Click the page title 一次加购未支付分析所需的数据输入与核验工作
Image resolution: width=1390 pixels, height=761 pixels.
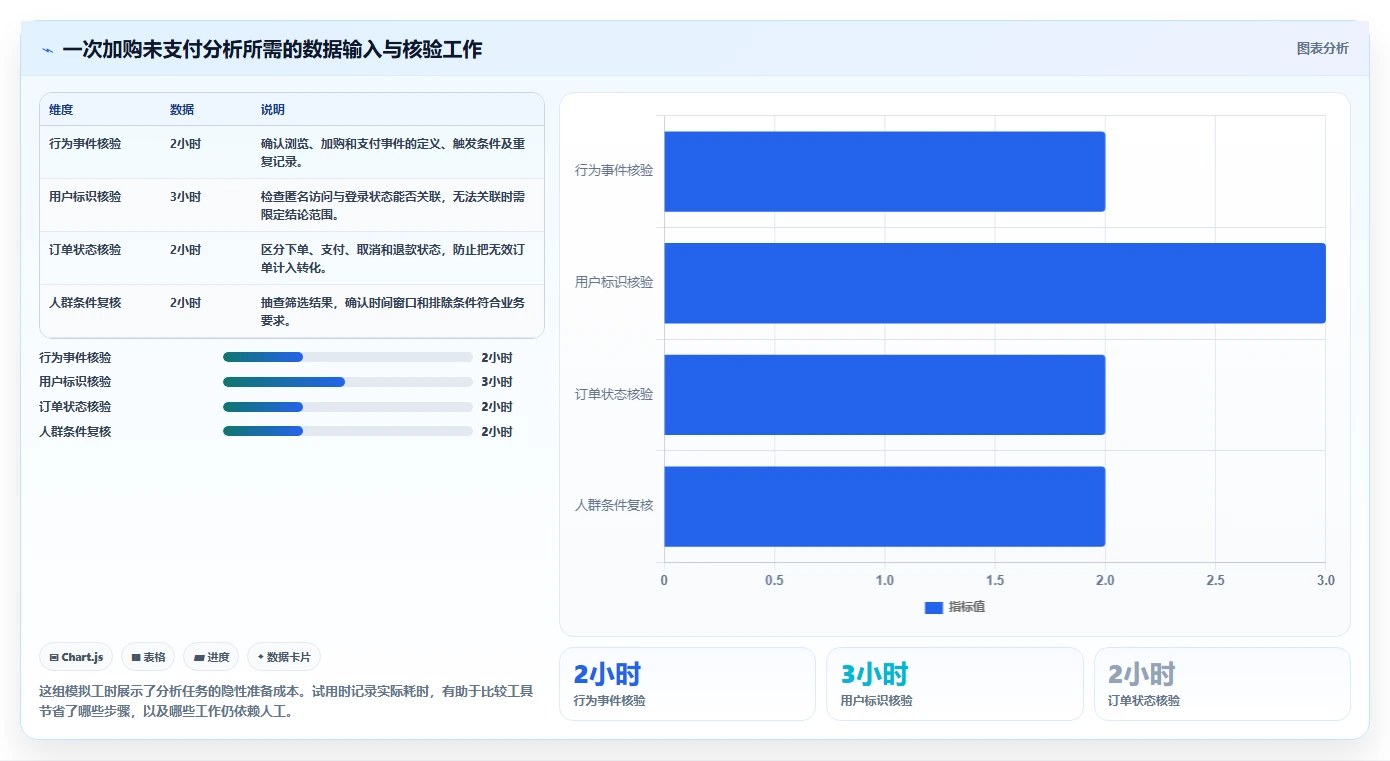tap(272, 49)
